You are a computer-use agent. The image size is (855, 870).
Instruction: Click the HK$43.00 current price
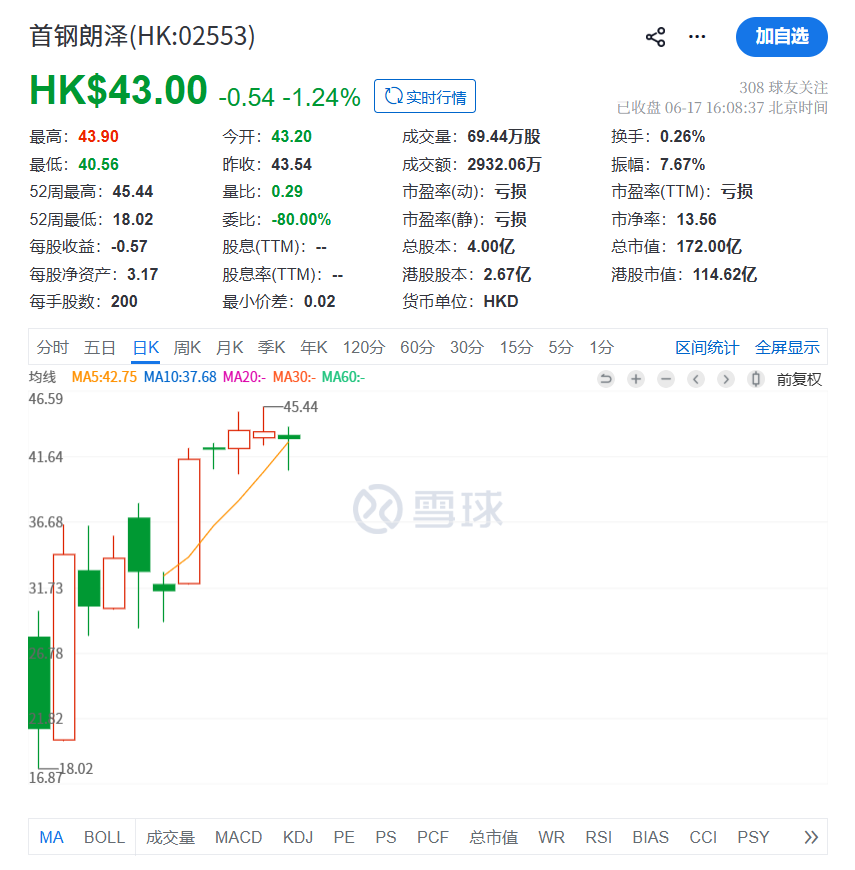(118, 90)
